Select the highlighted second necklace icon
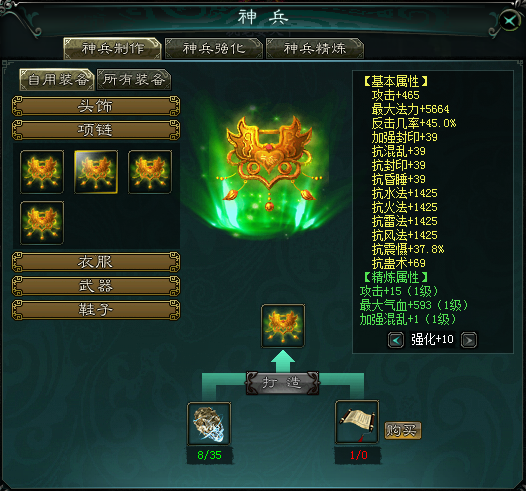Viewport: 526px width, 491px height. [x=96, y=172]
